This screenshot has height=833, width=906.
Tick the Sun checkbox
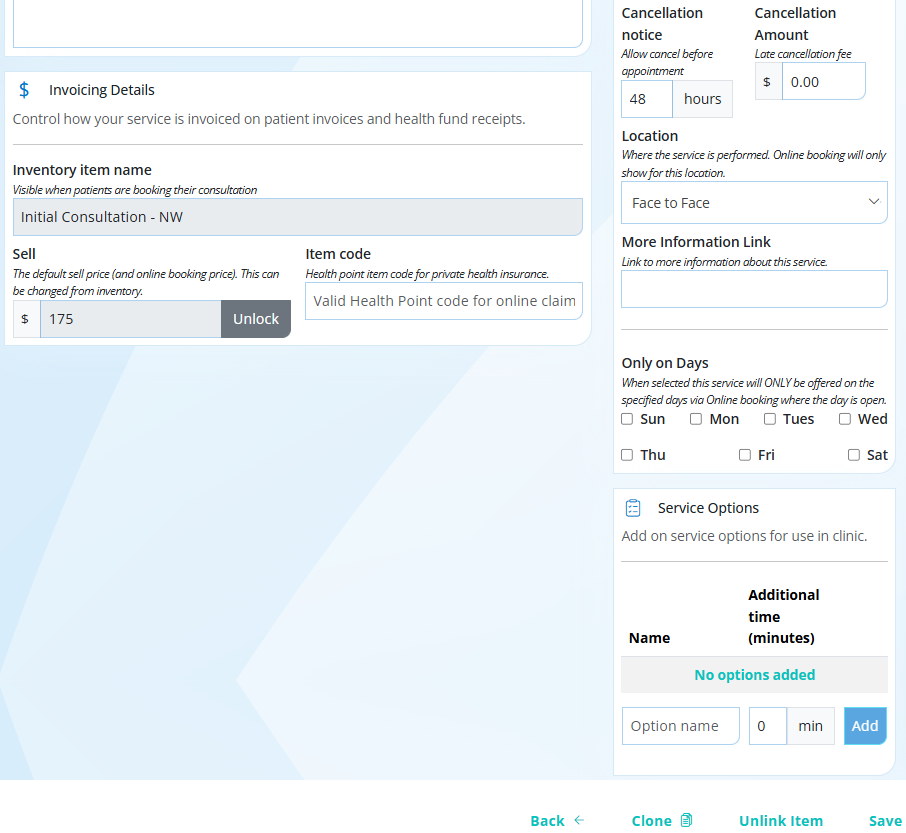627,419
